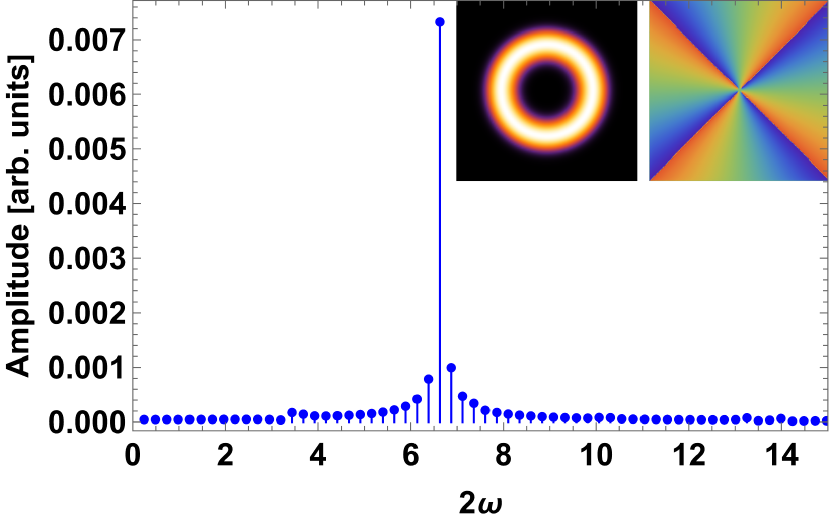Image resolution: width=830 pixels, height=520 pixels.
Task: Click the top-right corner of phase map inset
Action: 827,1
